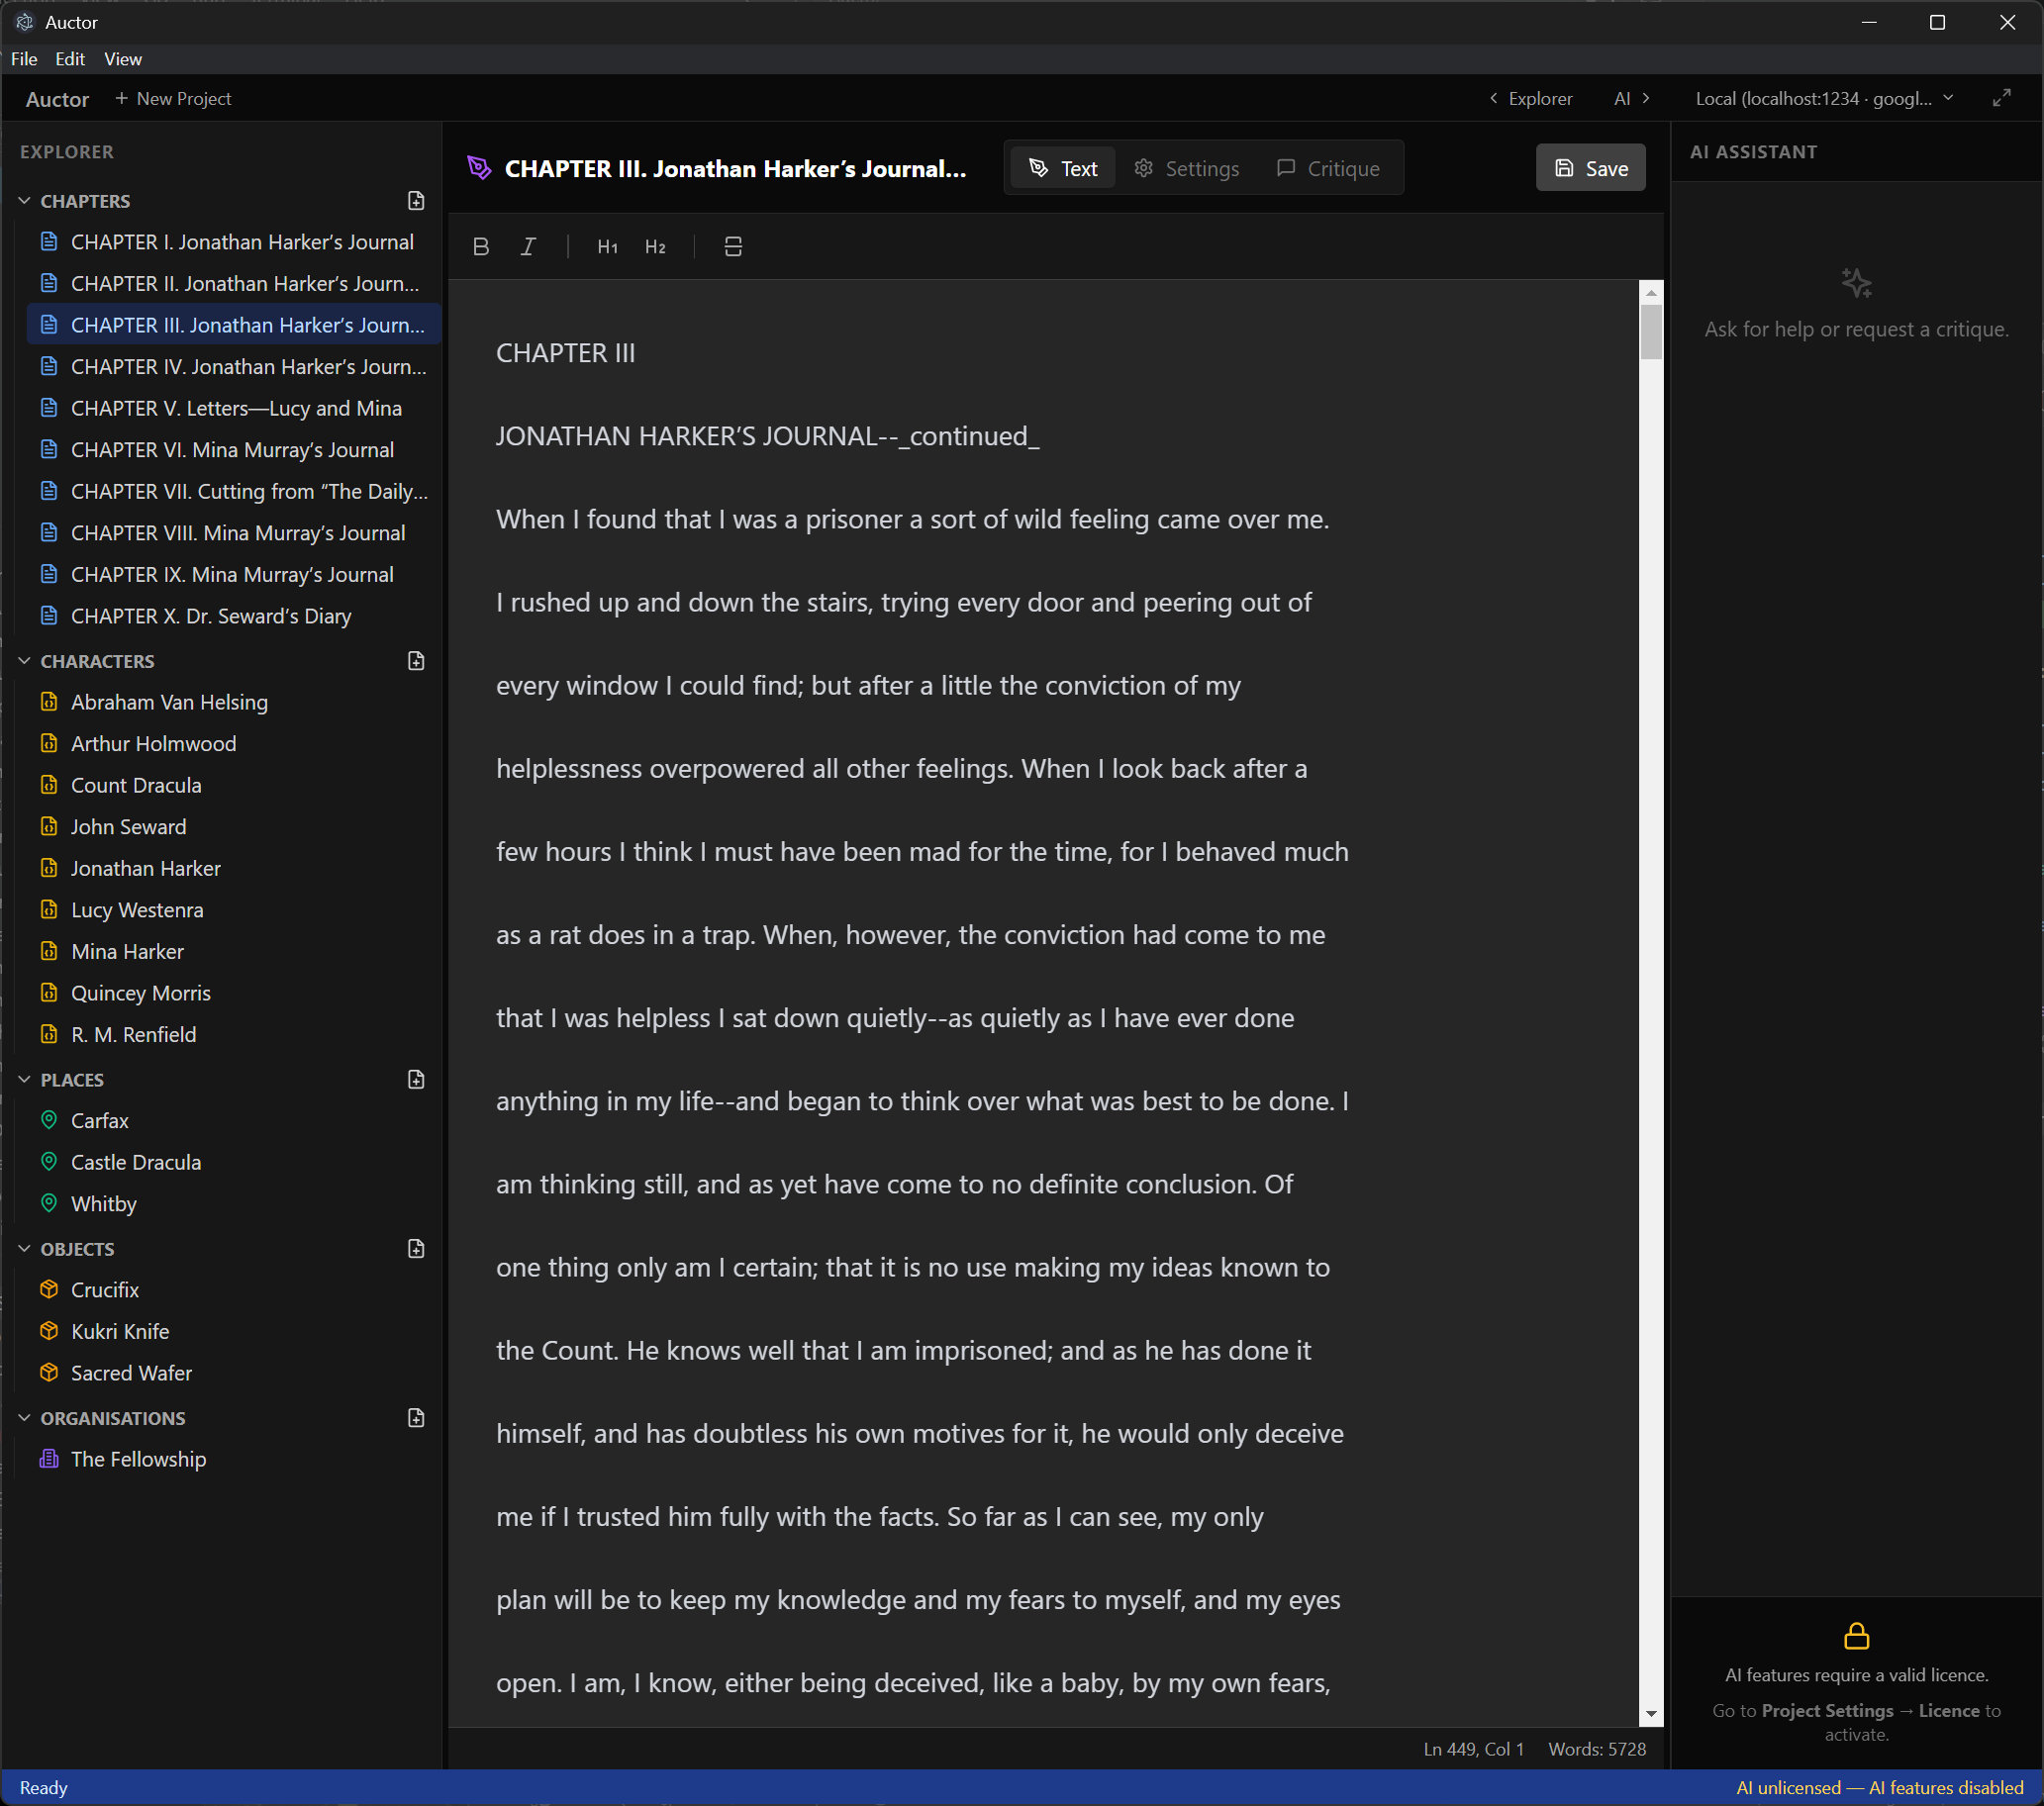Expand the window with the fullscreen arrows icon
The width and height of the screenshot is (2044, 1806).
click(2002, 98)
